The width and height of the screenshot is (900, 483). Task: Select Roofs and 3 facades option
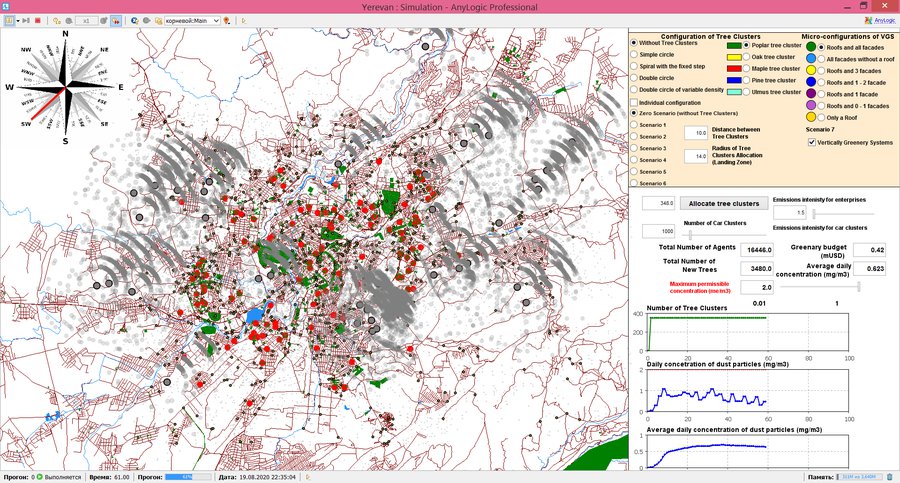click(821, 71)
